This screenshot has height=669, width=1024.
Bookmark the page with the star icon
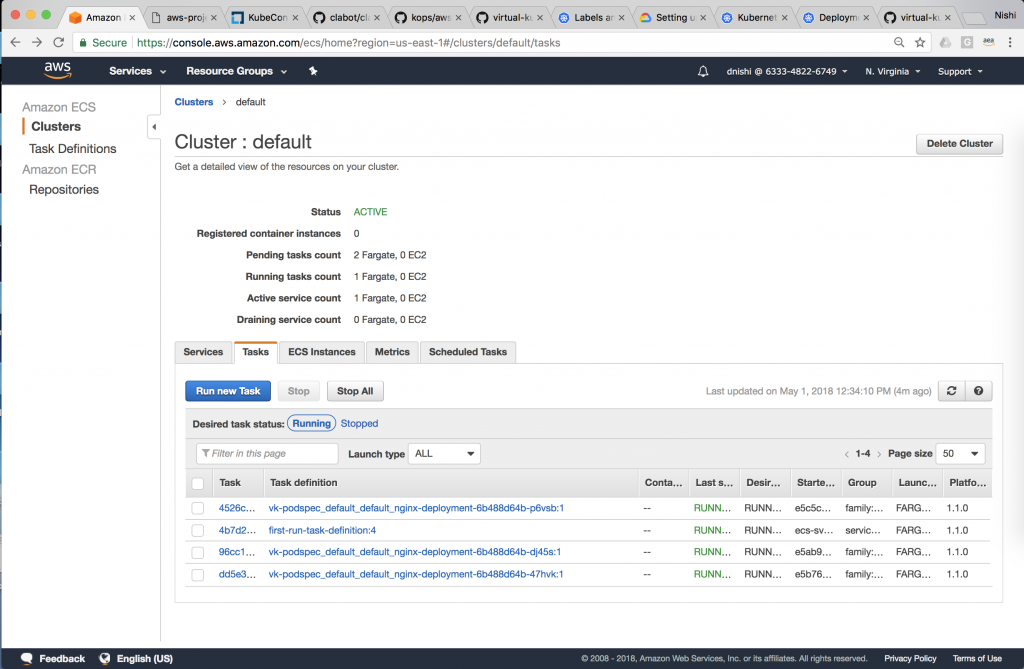coord(920,42)
